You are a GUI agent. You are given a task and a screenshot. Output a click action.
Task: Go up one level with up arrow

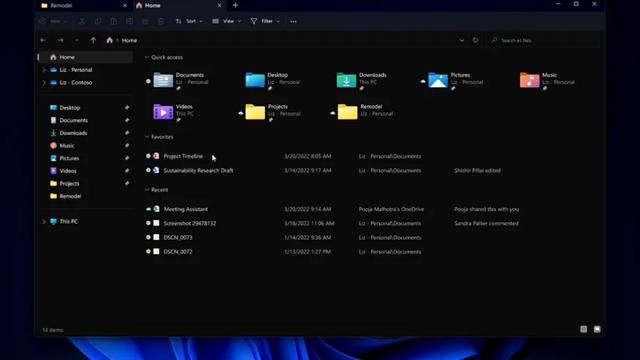pyautogui.click(x=93, y=40)
